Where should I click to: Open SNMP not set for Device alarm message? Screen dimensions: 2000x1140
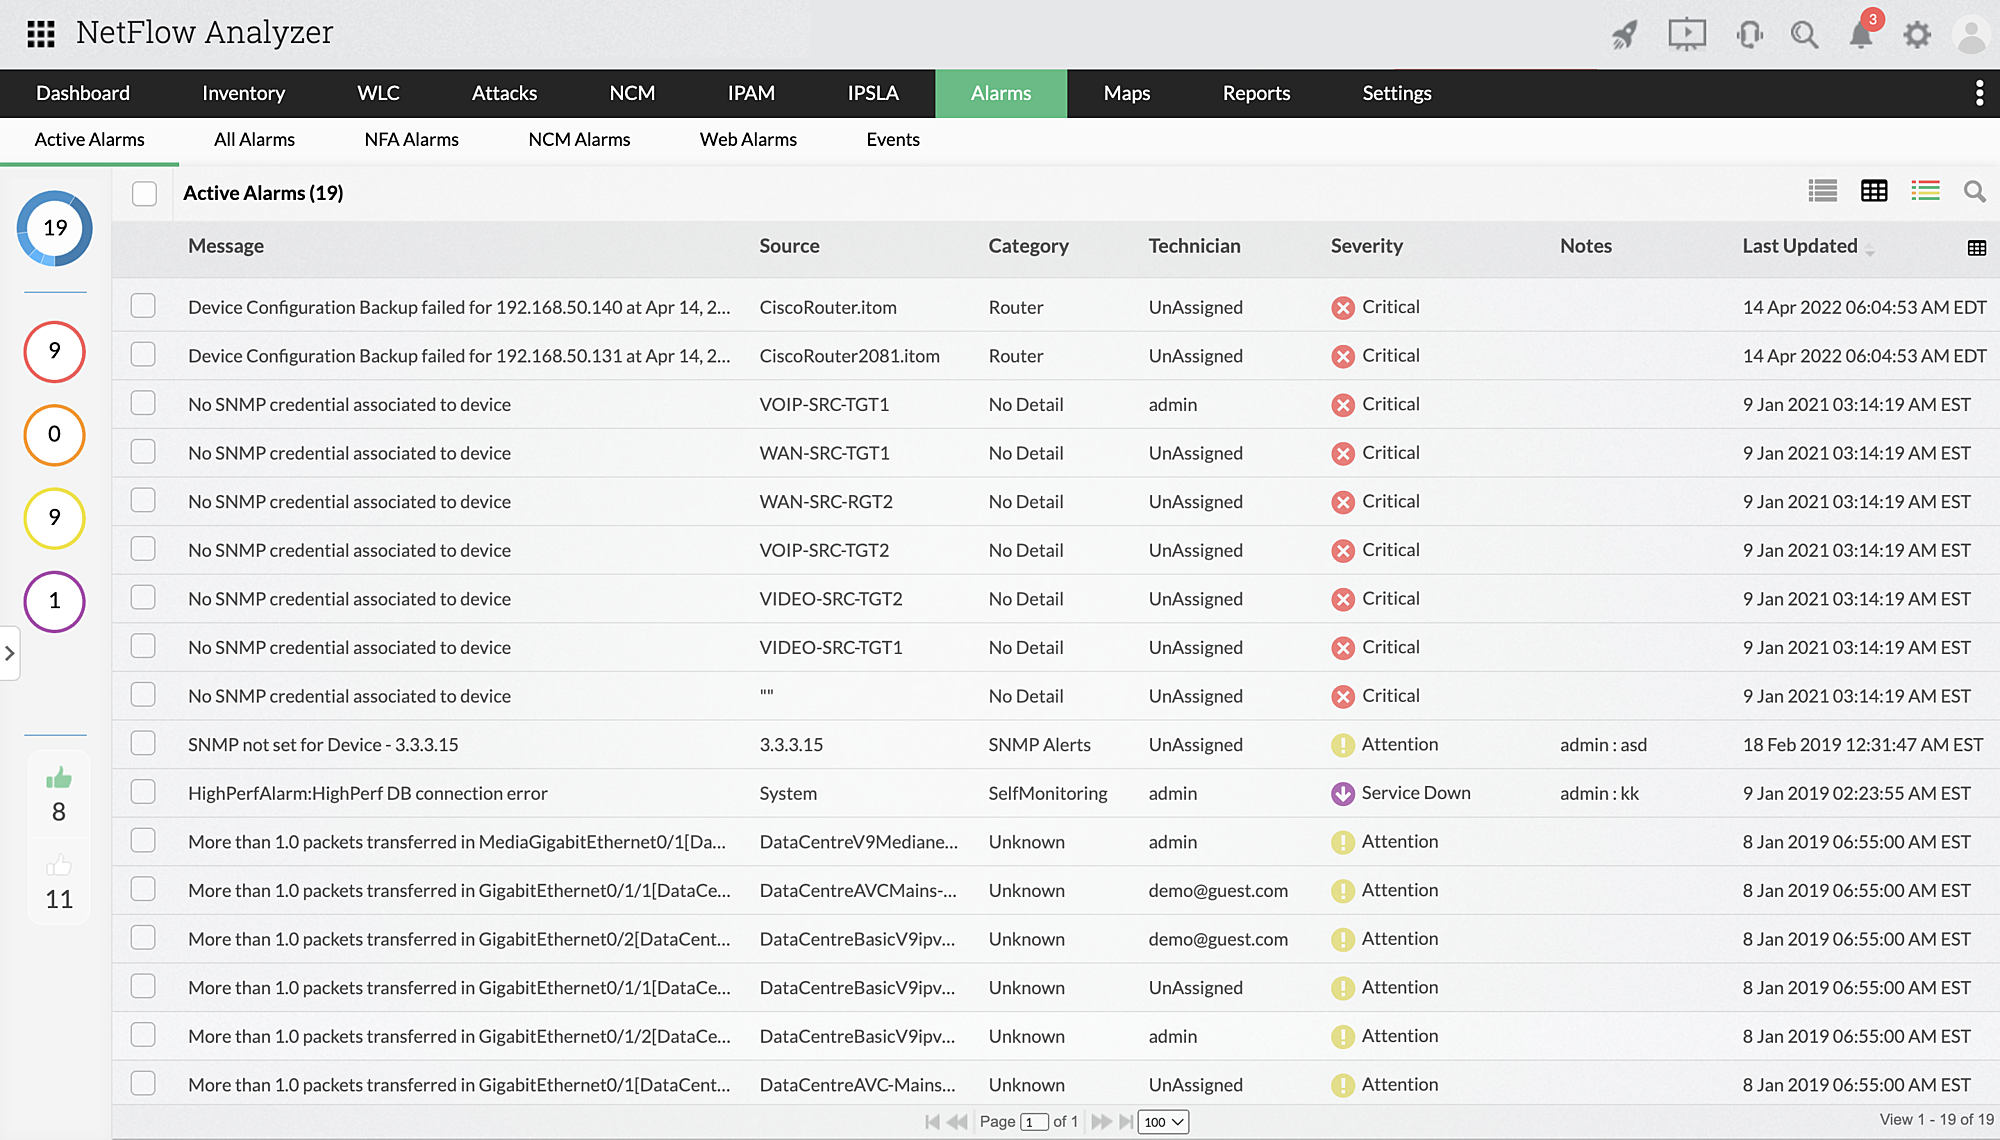point(323,745)
